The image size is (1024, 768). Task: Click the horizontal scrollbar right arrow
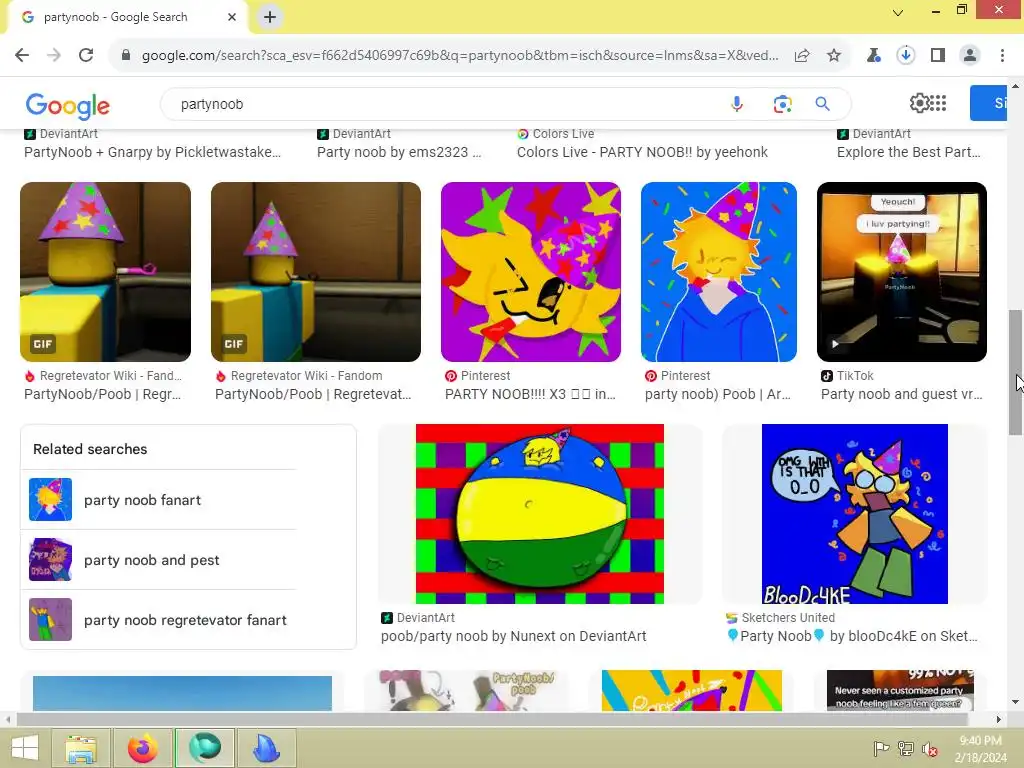[x=999, y=720]
